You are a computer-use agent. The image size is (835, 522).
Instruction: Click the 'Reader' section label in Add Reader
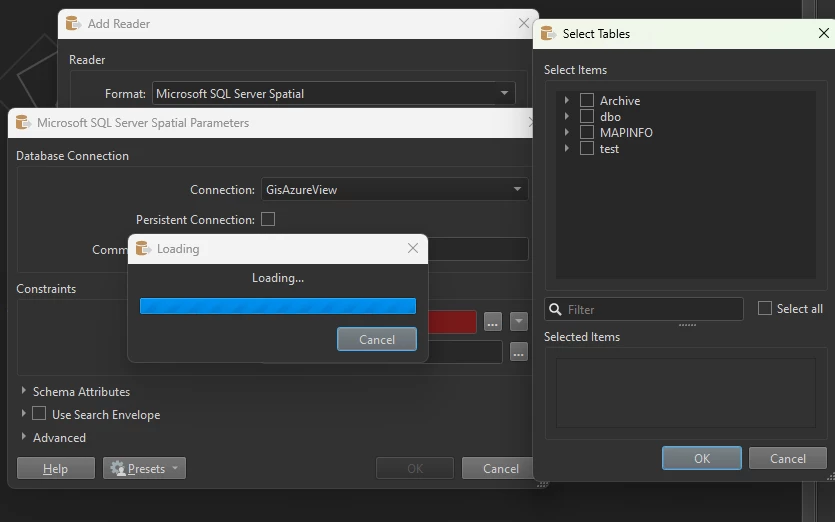(87, 60)
